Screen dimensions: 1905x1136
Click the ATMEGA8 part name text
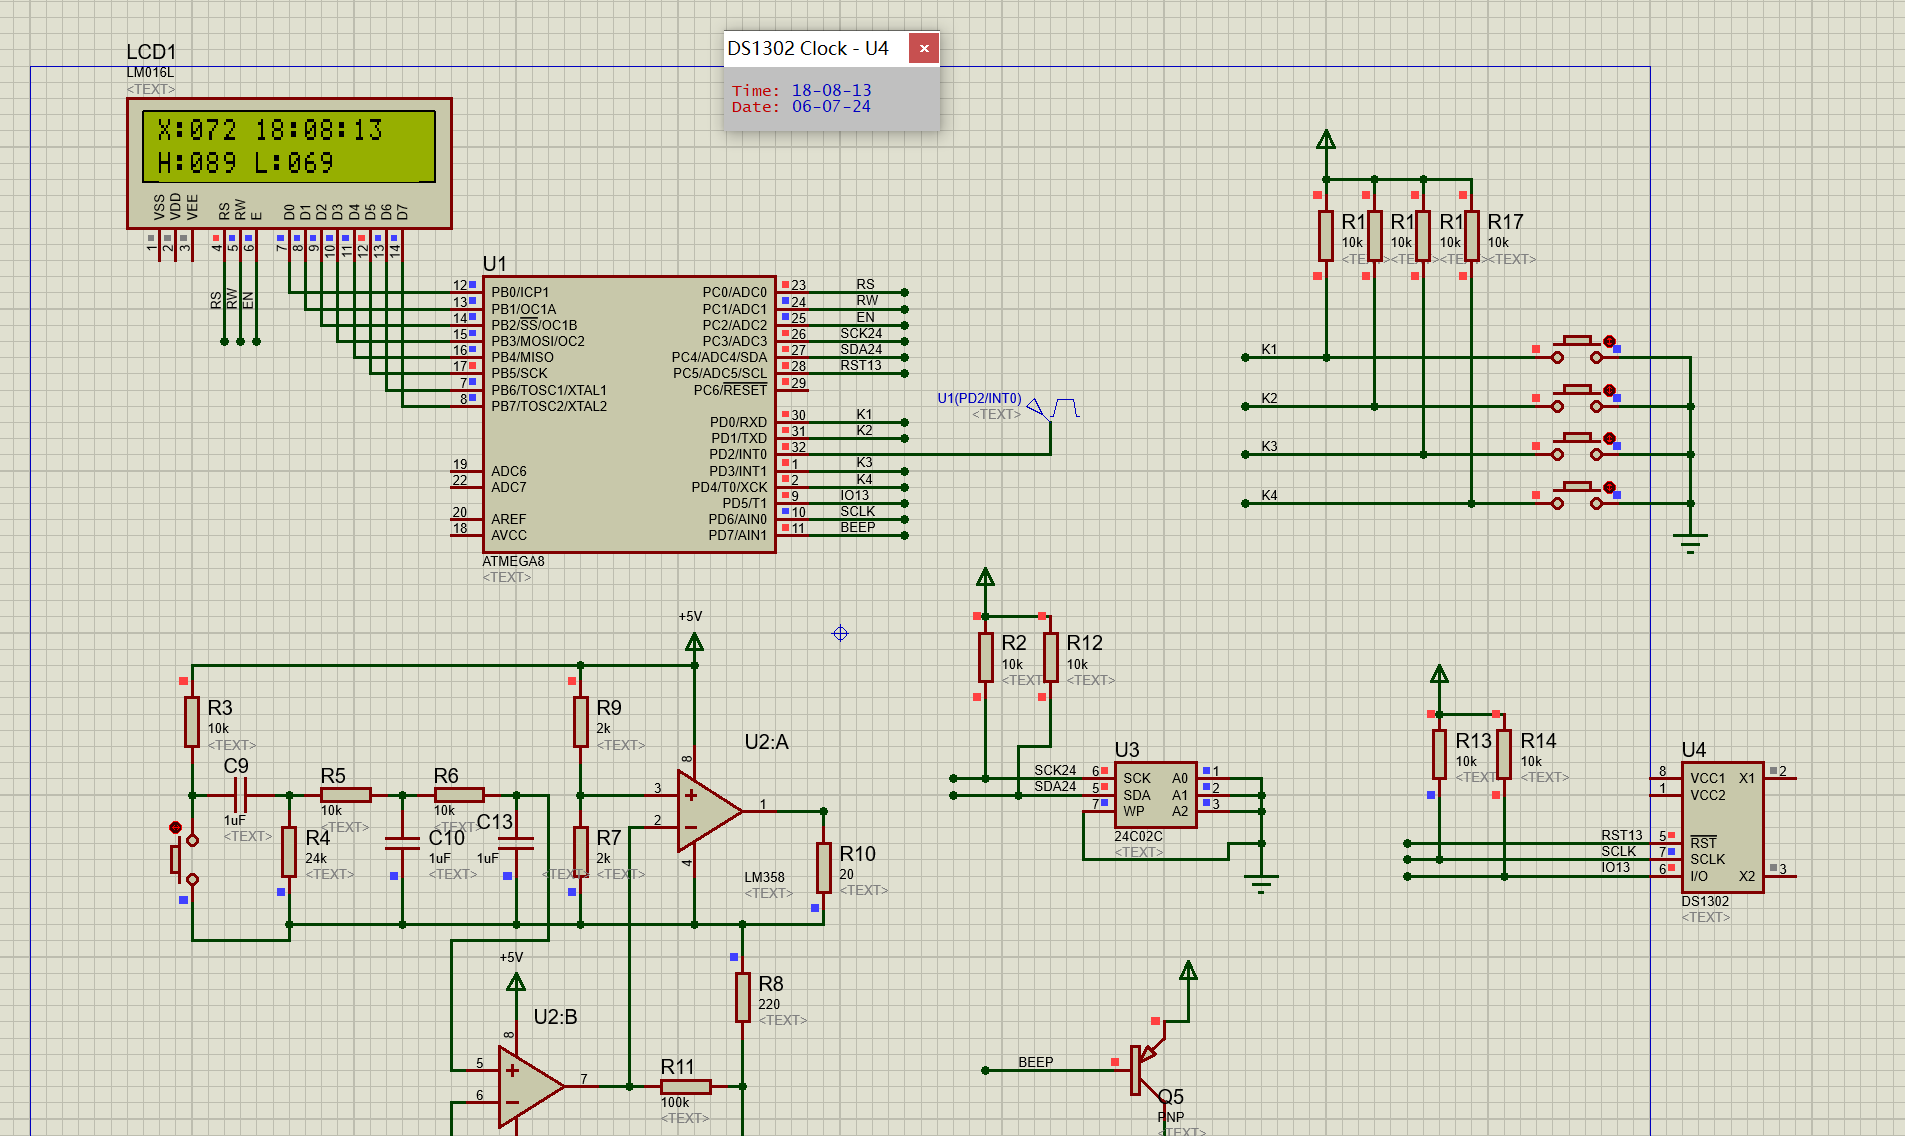(513, 561)
